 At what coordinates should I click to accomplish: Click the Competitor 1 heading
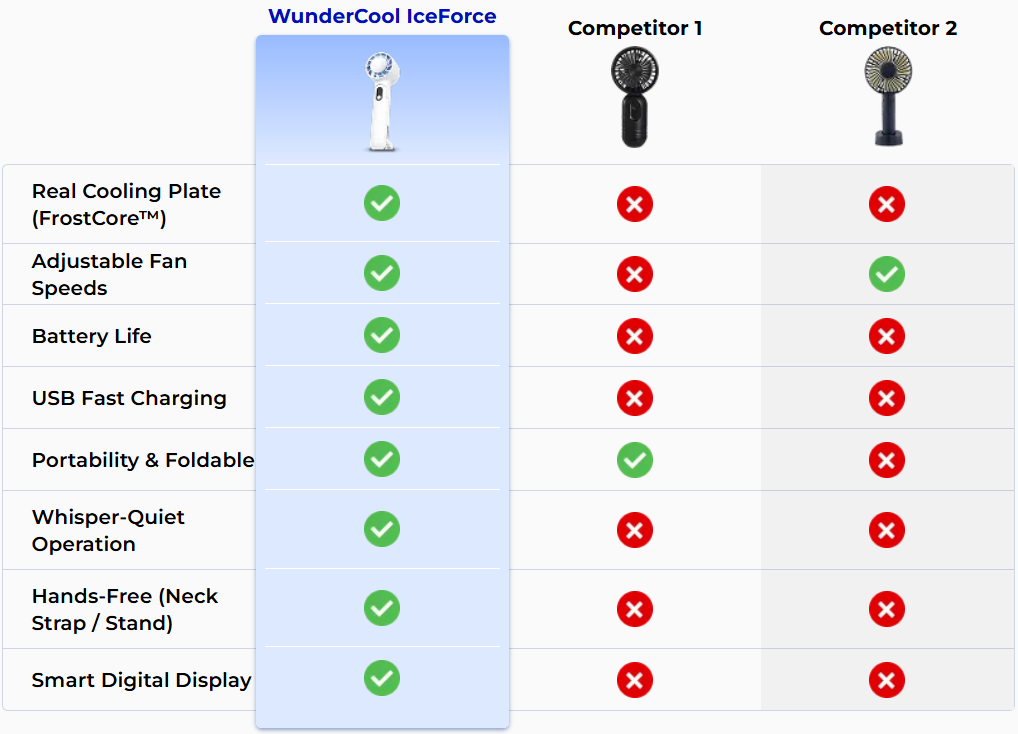click(634, 28)
